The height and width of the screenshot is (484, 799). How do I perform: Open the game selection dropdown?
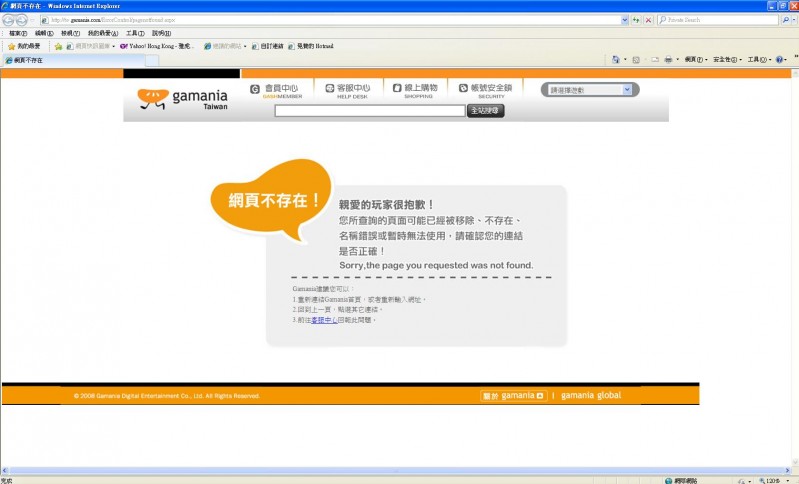click(590, 90)
